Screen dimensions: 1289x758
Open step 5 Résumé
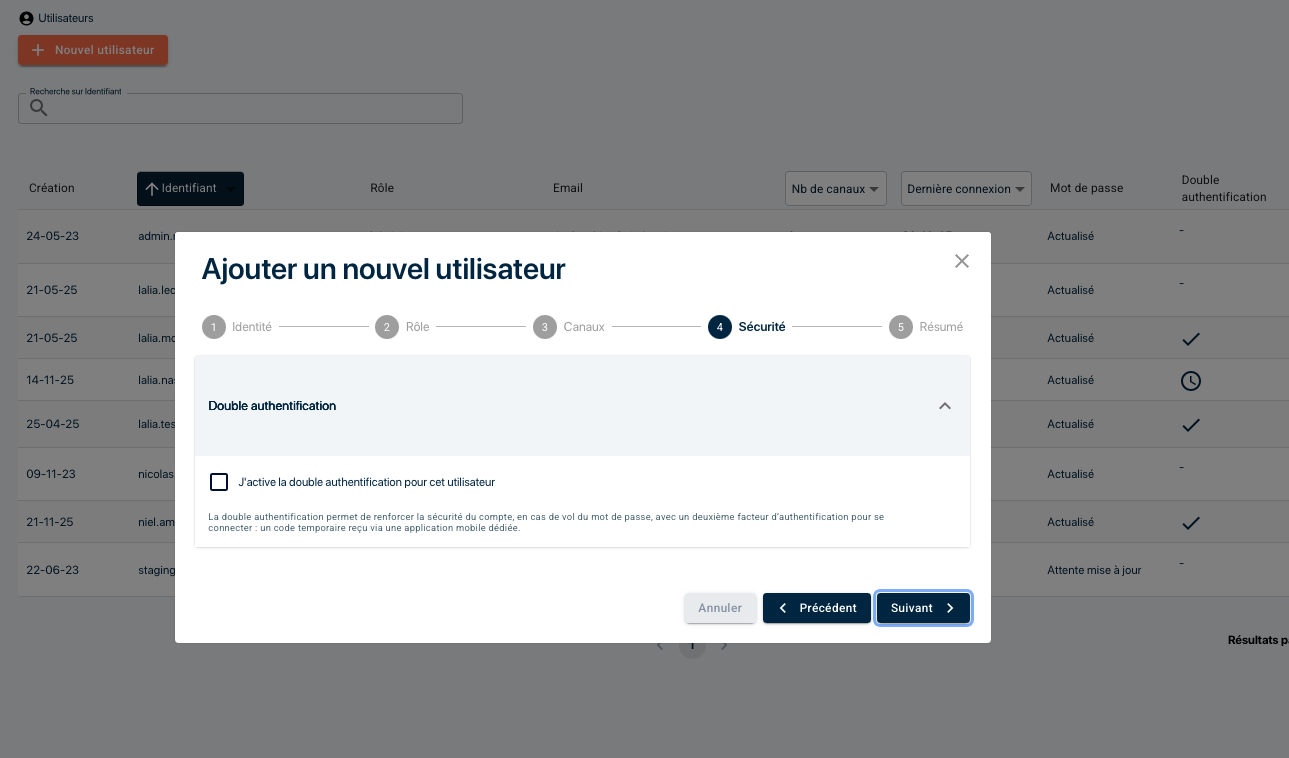pos(926,327)
